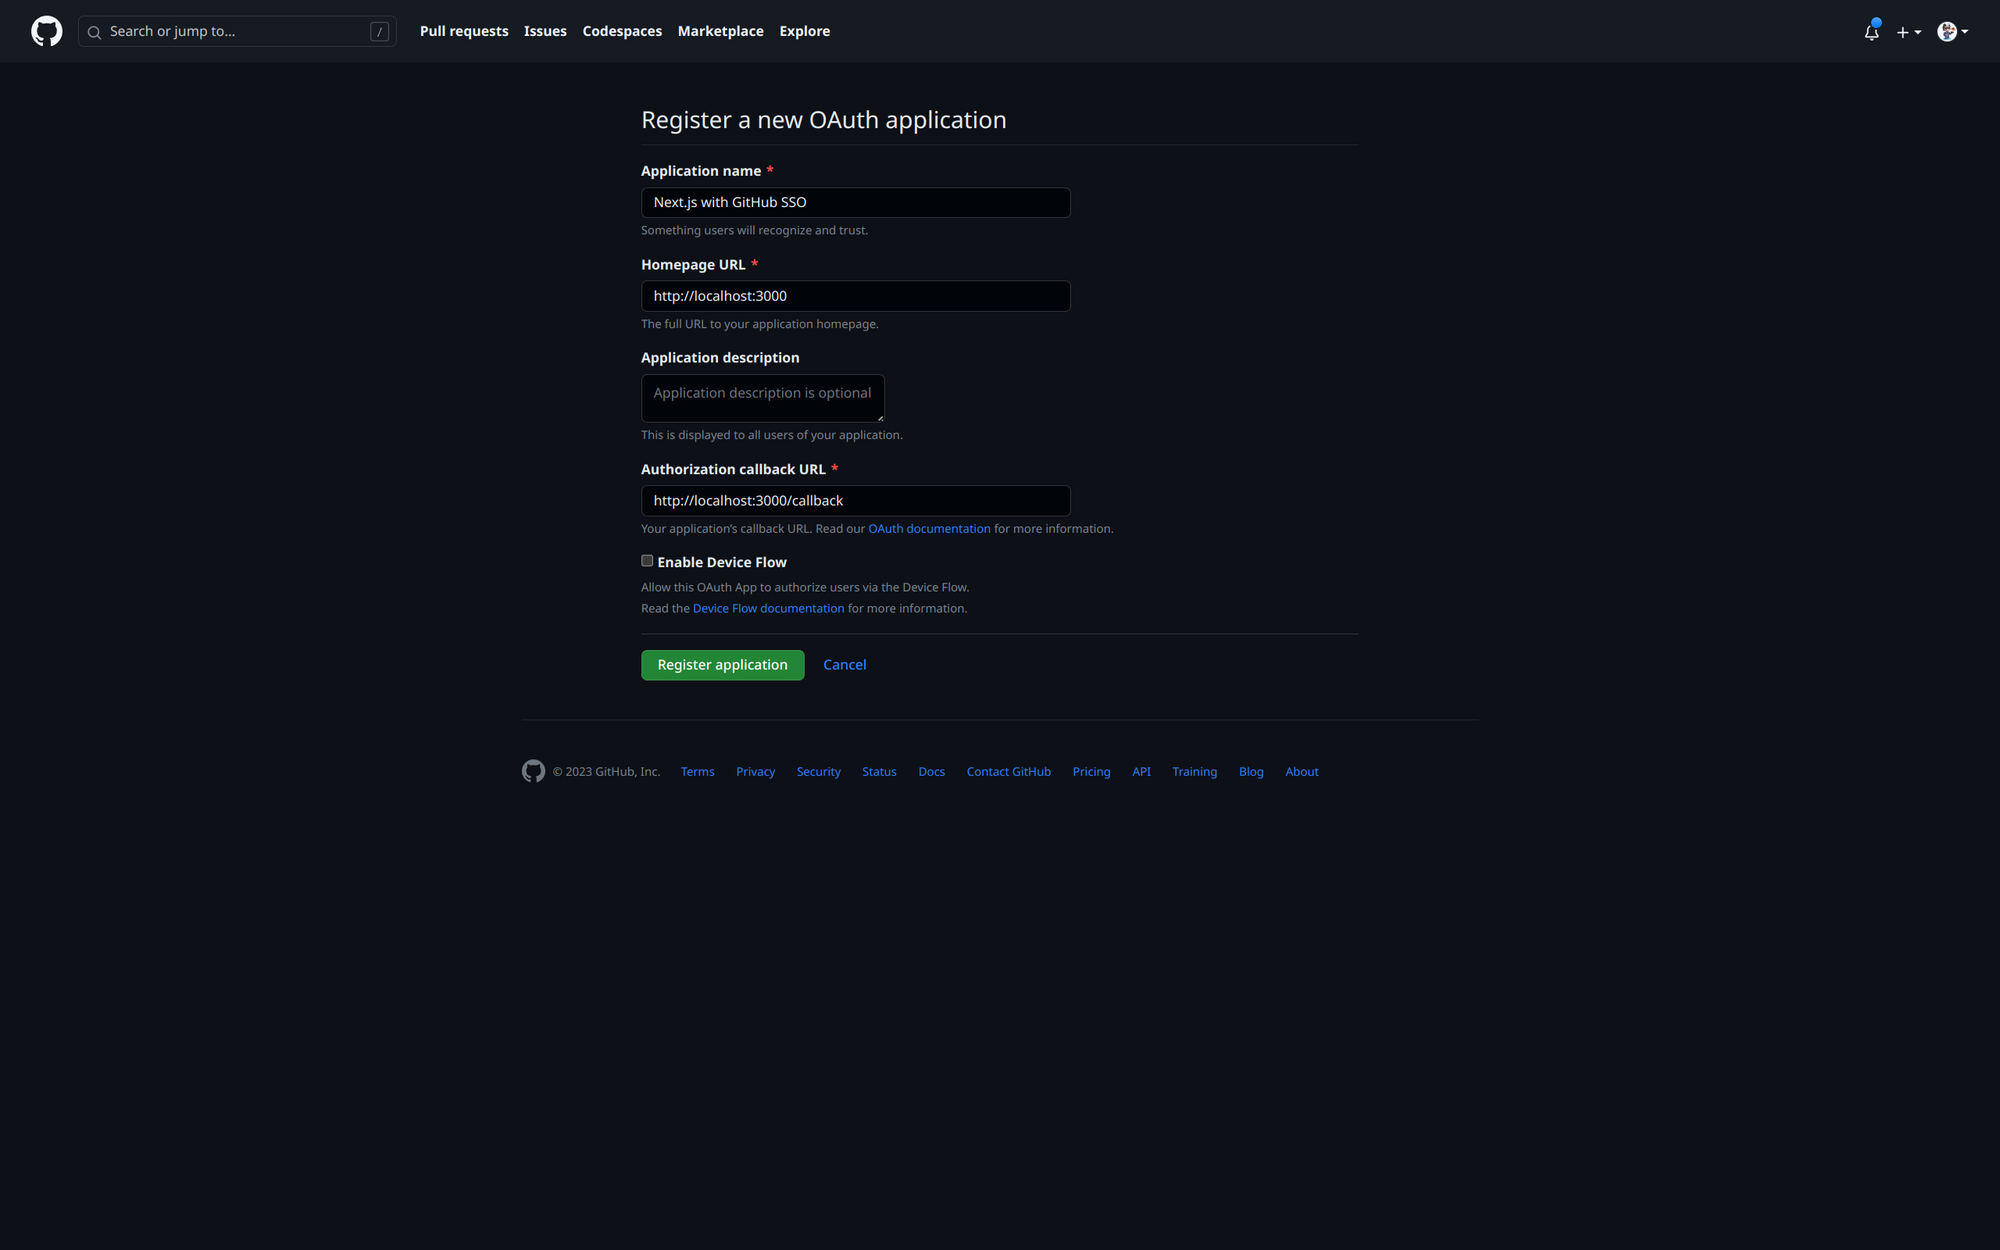Open the Training footer link
The height and width of the screenshot is (1250, 2000).
(1194, 772)
